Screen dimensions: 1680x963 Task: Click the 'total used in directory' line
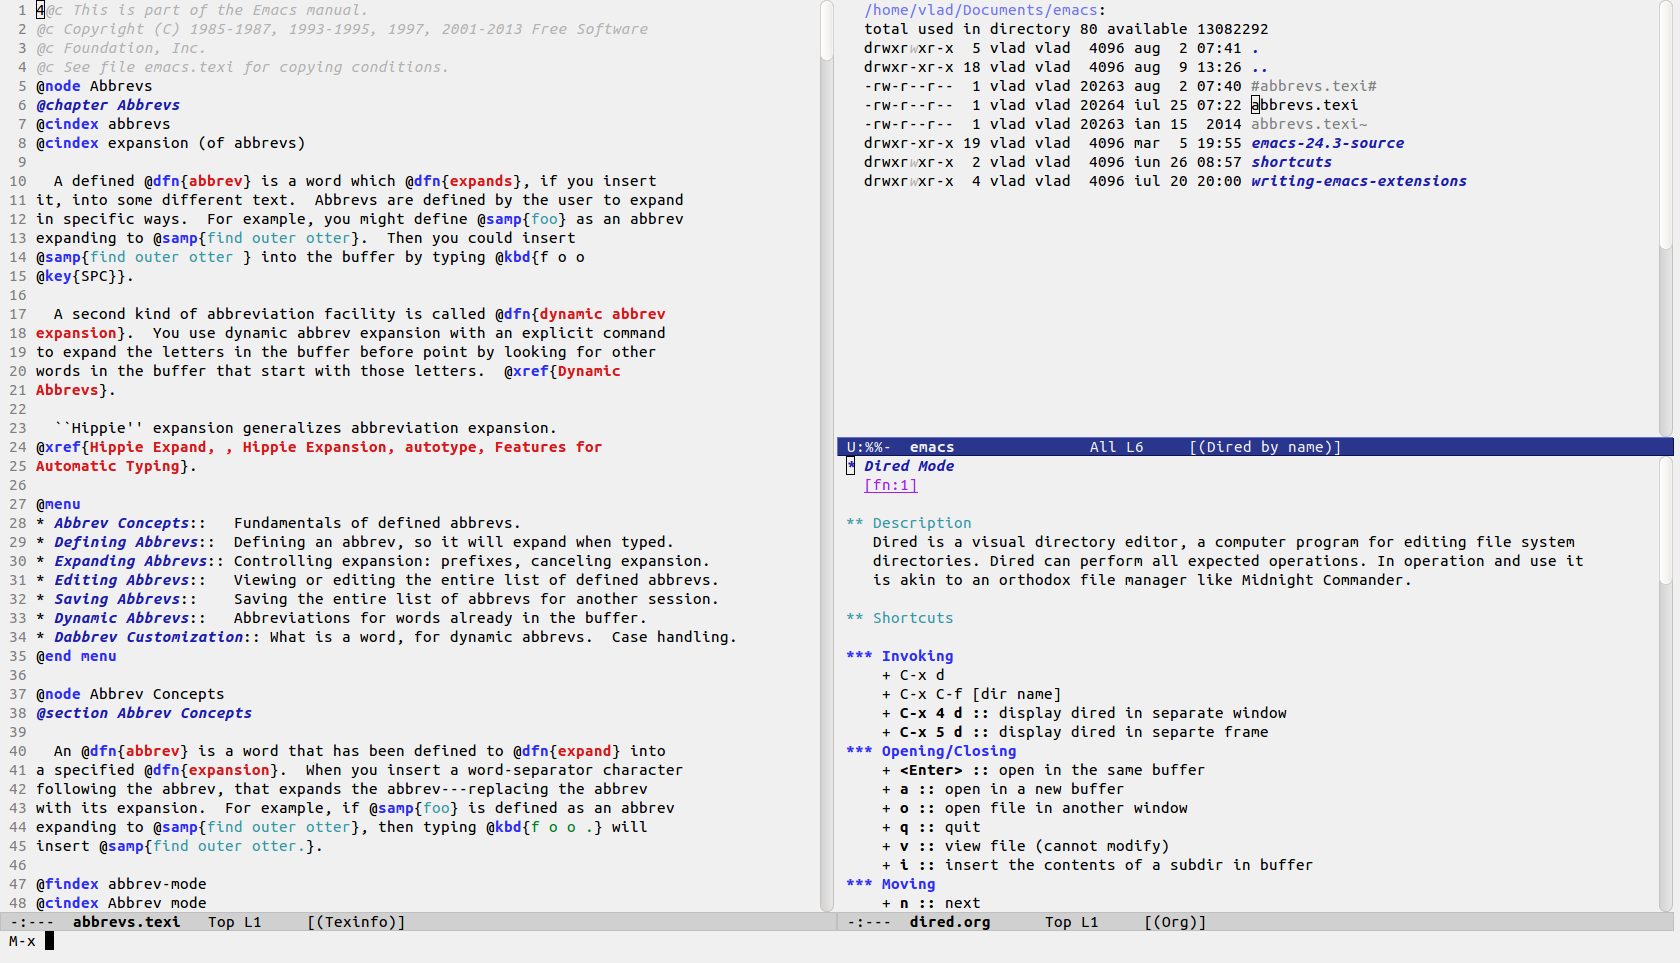tap(1066, 29)
